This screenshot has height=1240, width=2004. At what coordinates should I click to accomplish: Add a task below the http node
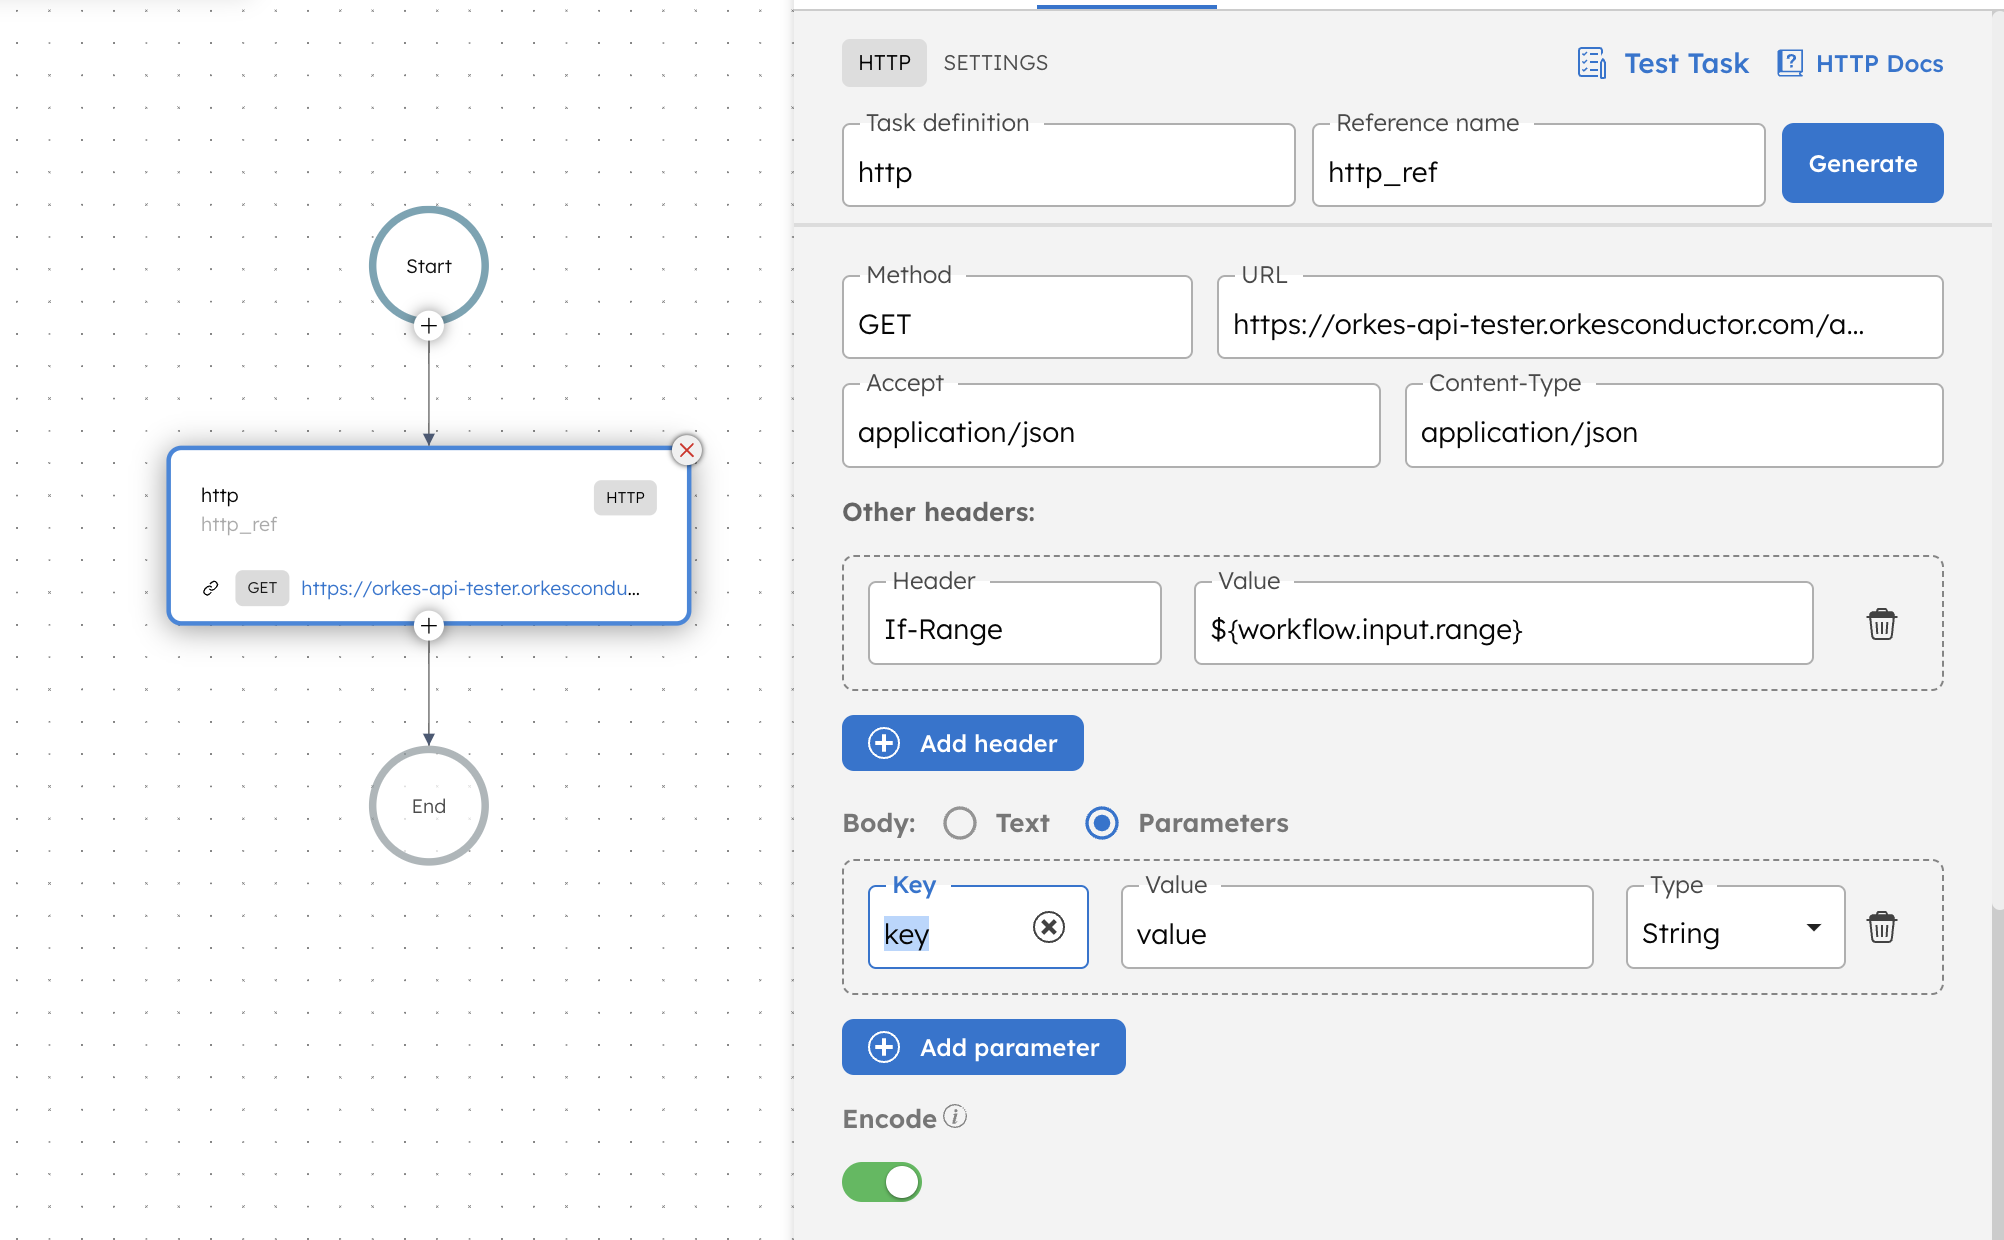[429, 626]
